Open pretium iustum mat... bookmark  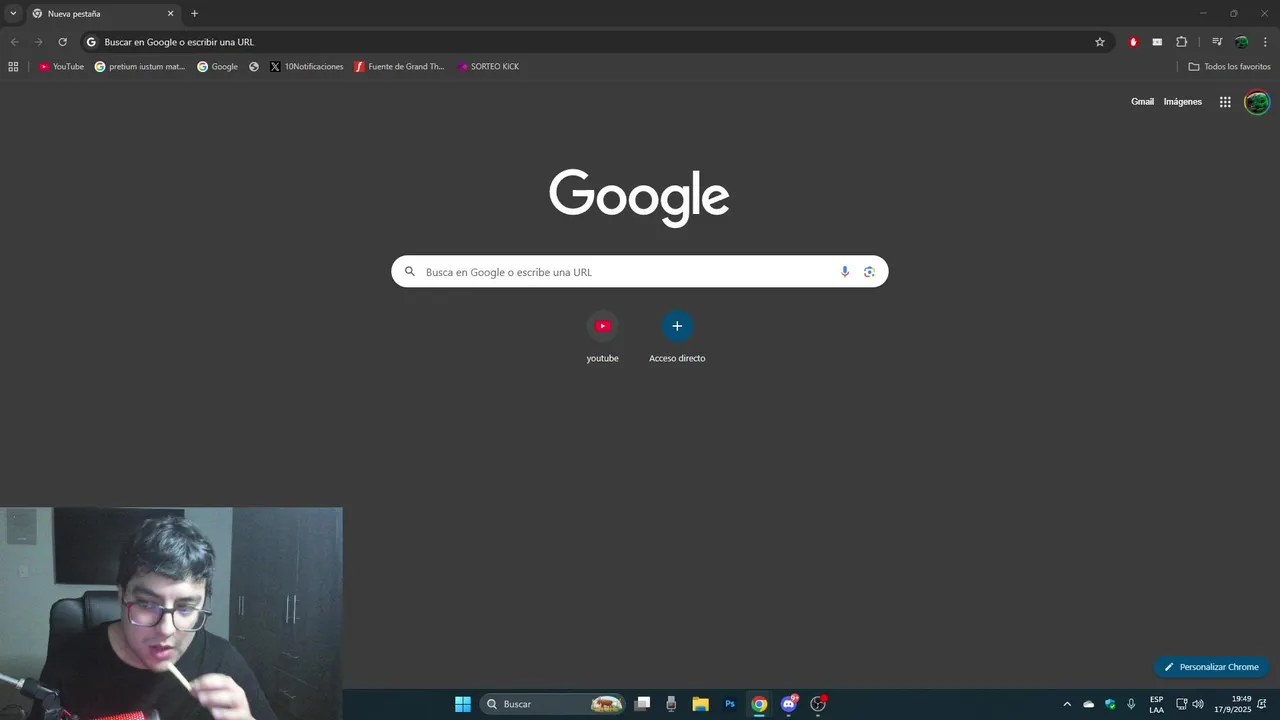point(140,67)
